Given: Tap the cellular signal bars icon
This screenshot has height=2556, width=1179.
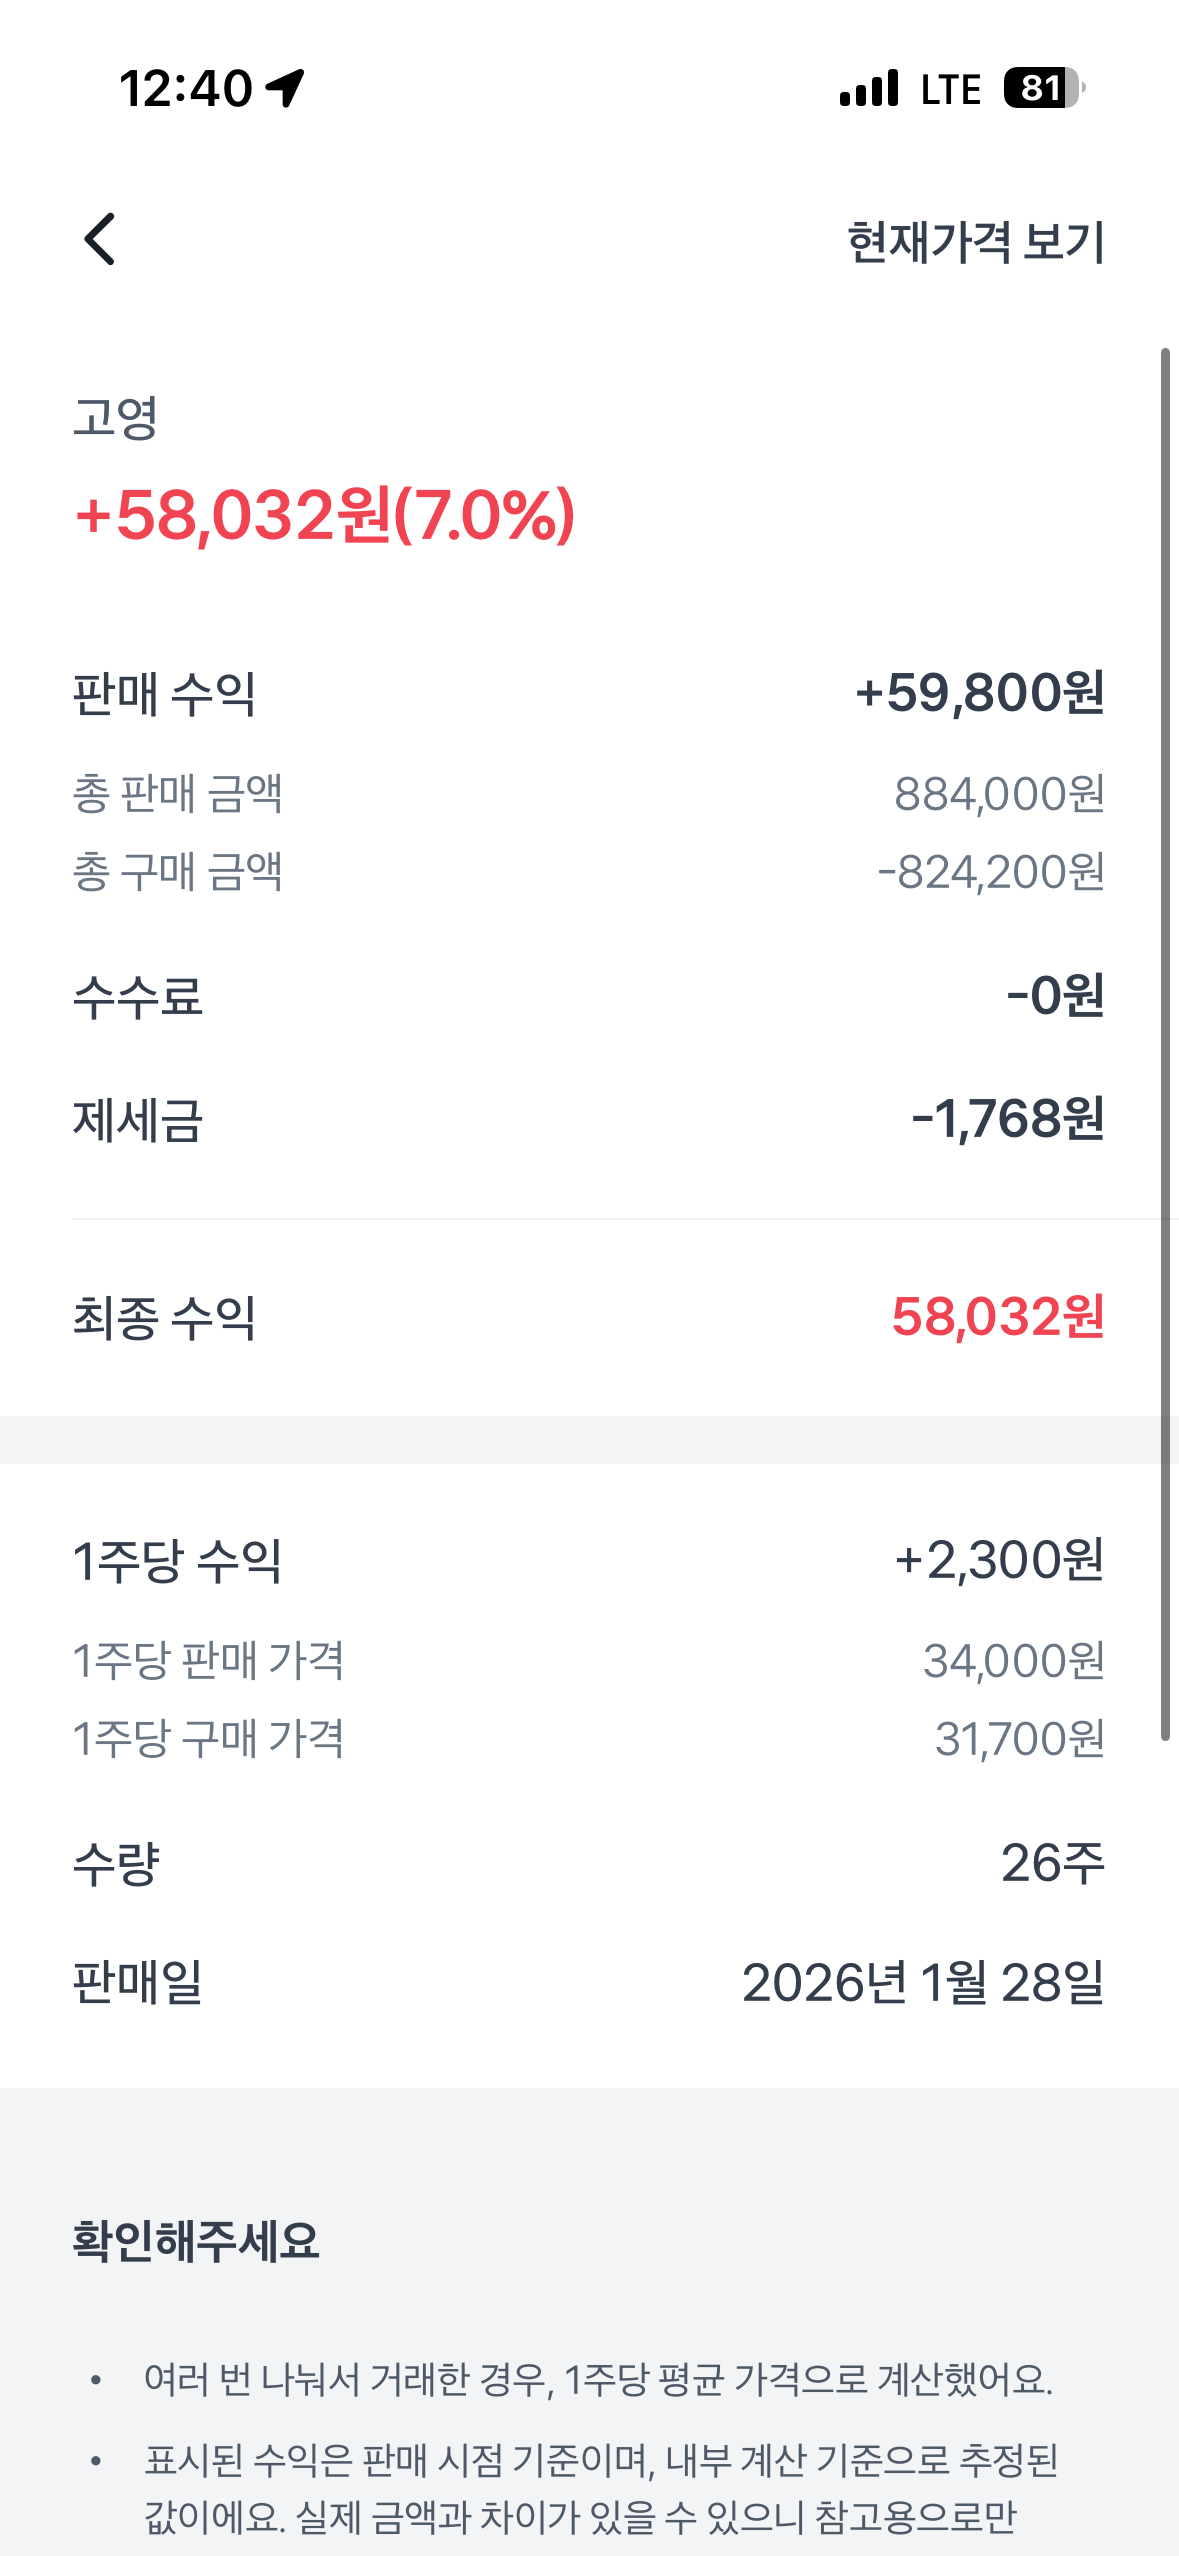Looking at the screenshot, I should click(869, 88).
